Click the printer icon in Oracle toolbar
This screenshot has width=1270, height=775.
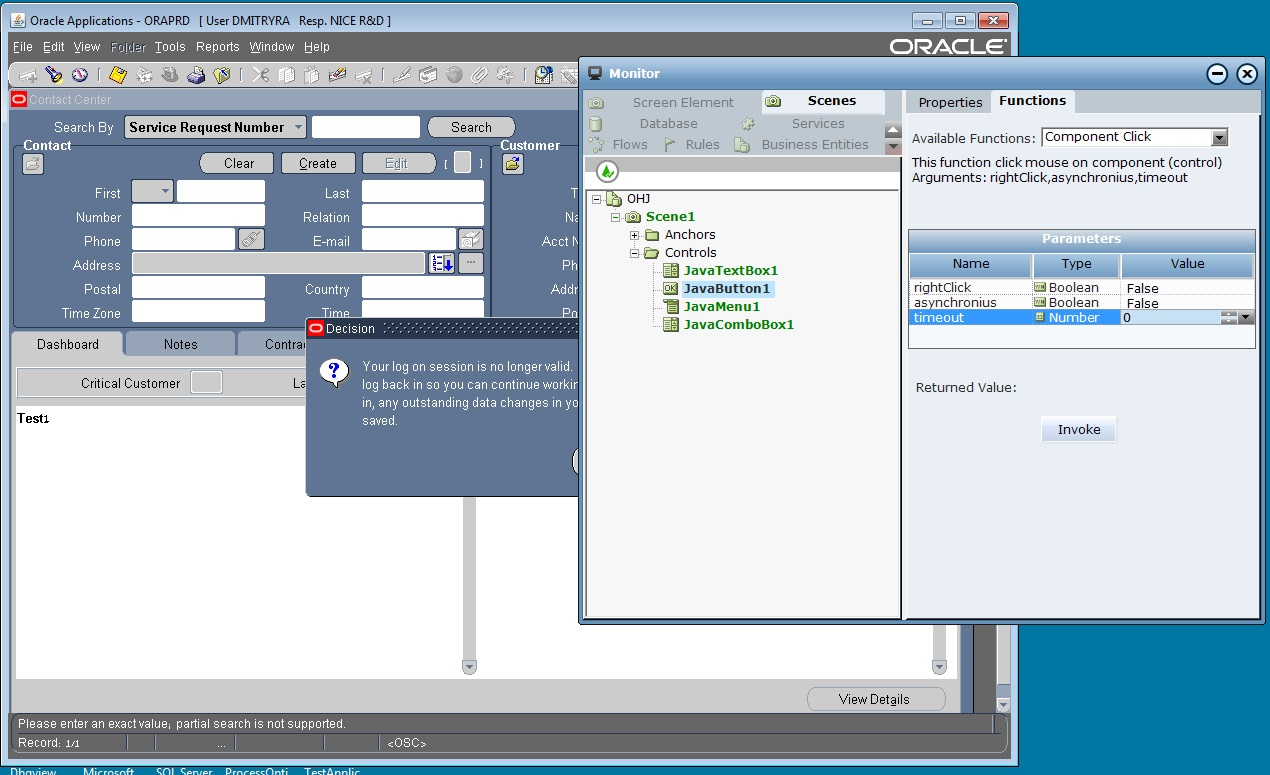pyautogui.click(x=196, y=75)
